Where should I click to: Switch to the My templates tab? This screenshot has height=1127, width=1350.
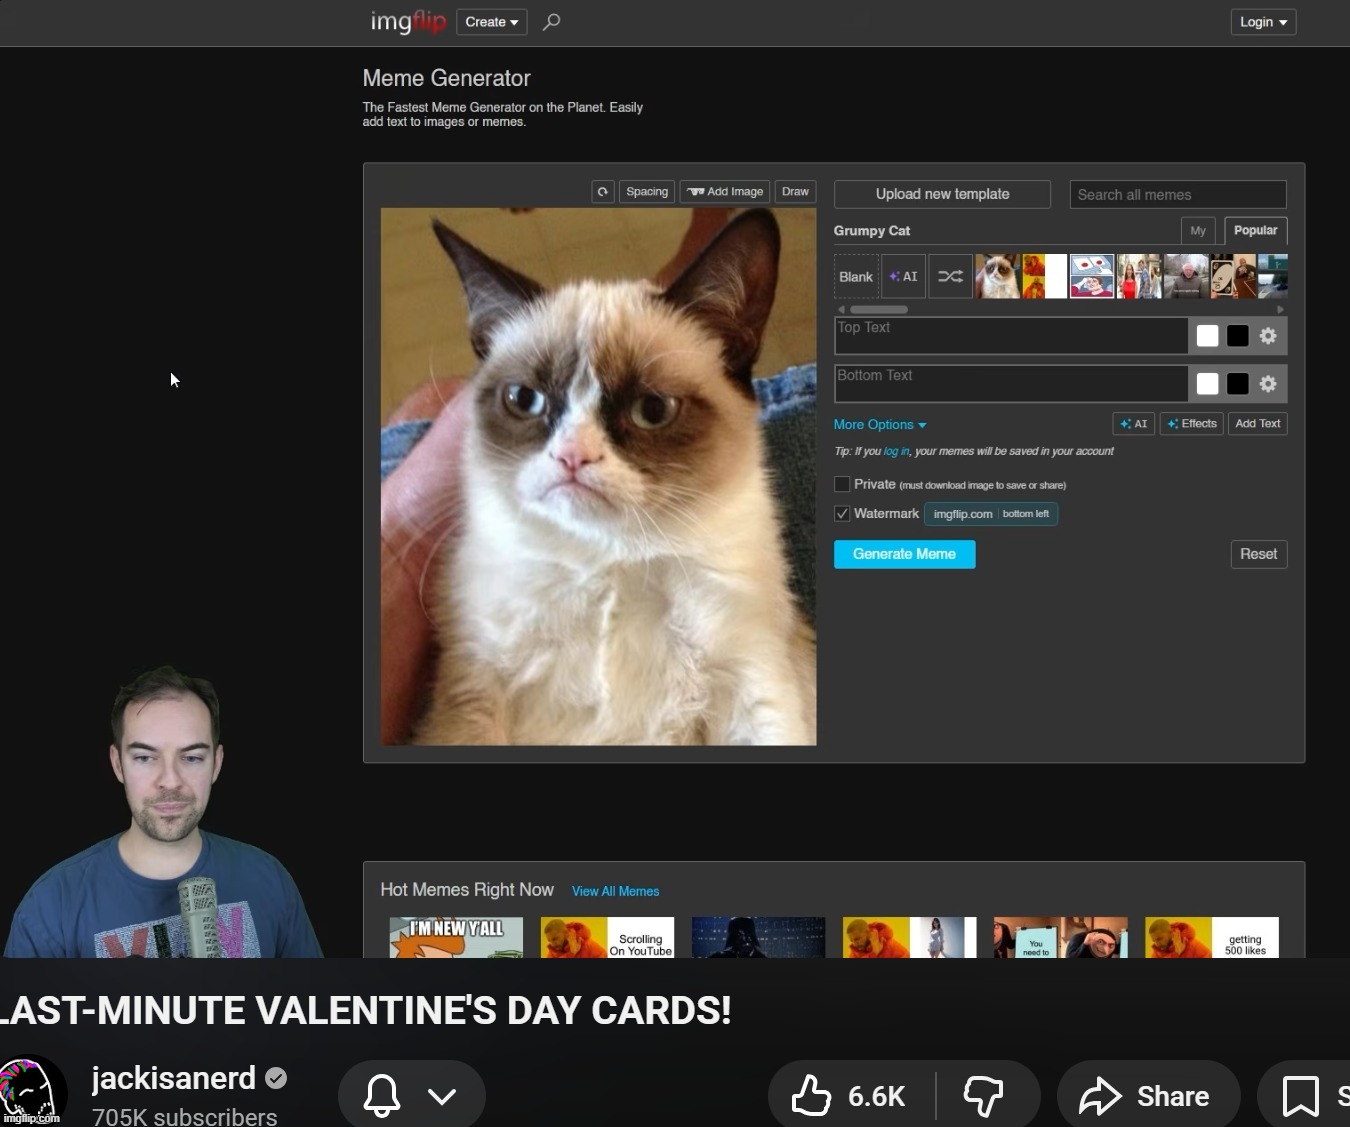(x=1197, y=230)
